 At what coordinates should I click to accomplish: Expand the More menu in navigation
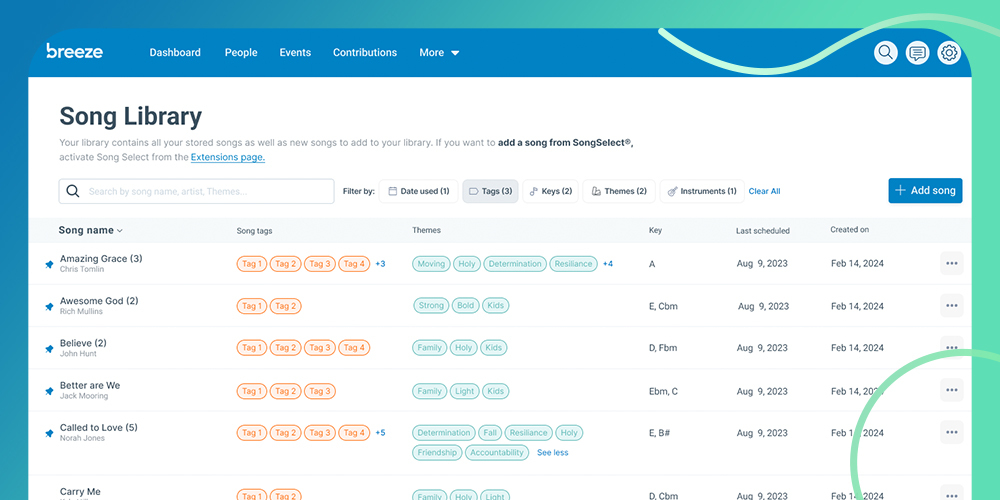point(439,52)
